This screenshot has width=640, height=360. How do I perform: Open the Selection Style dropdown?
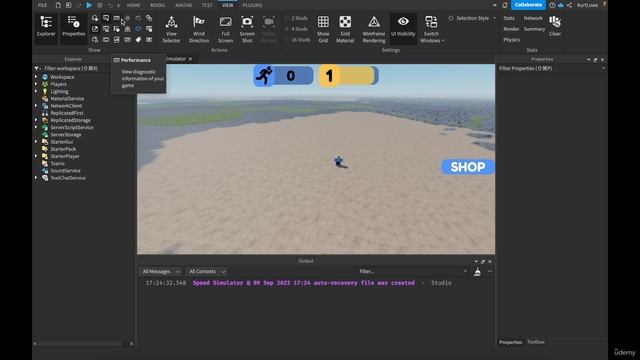pyautogui.click(x=472, y=18)
